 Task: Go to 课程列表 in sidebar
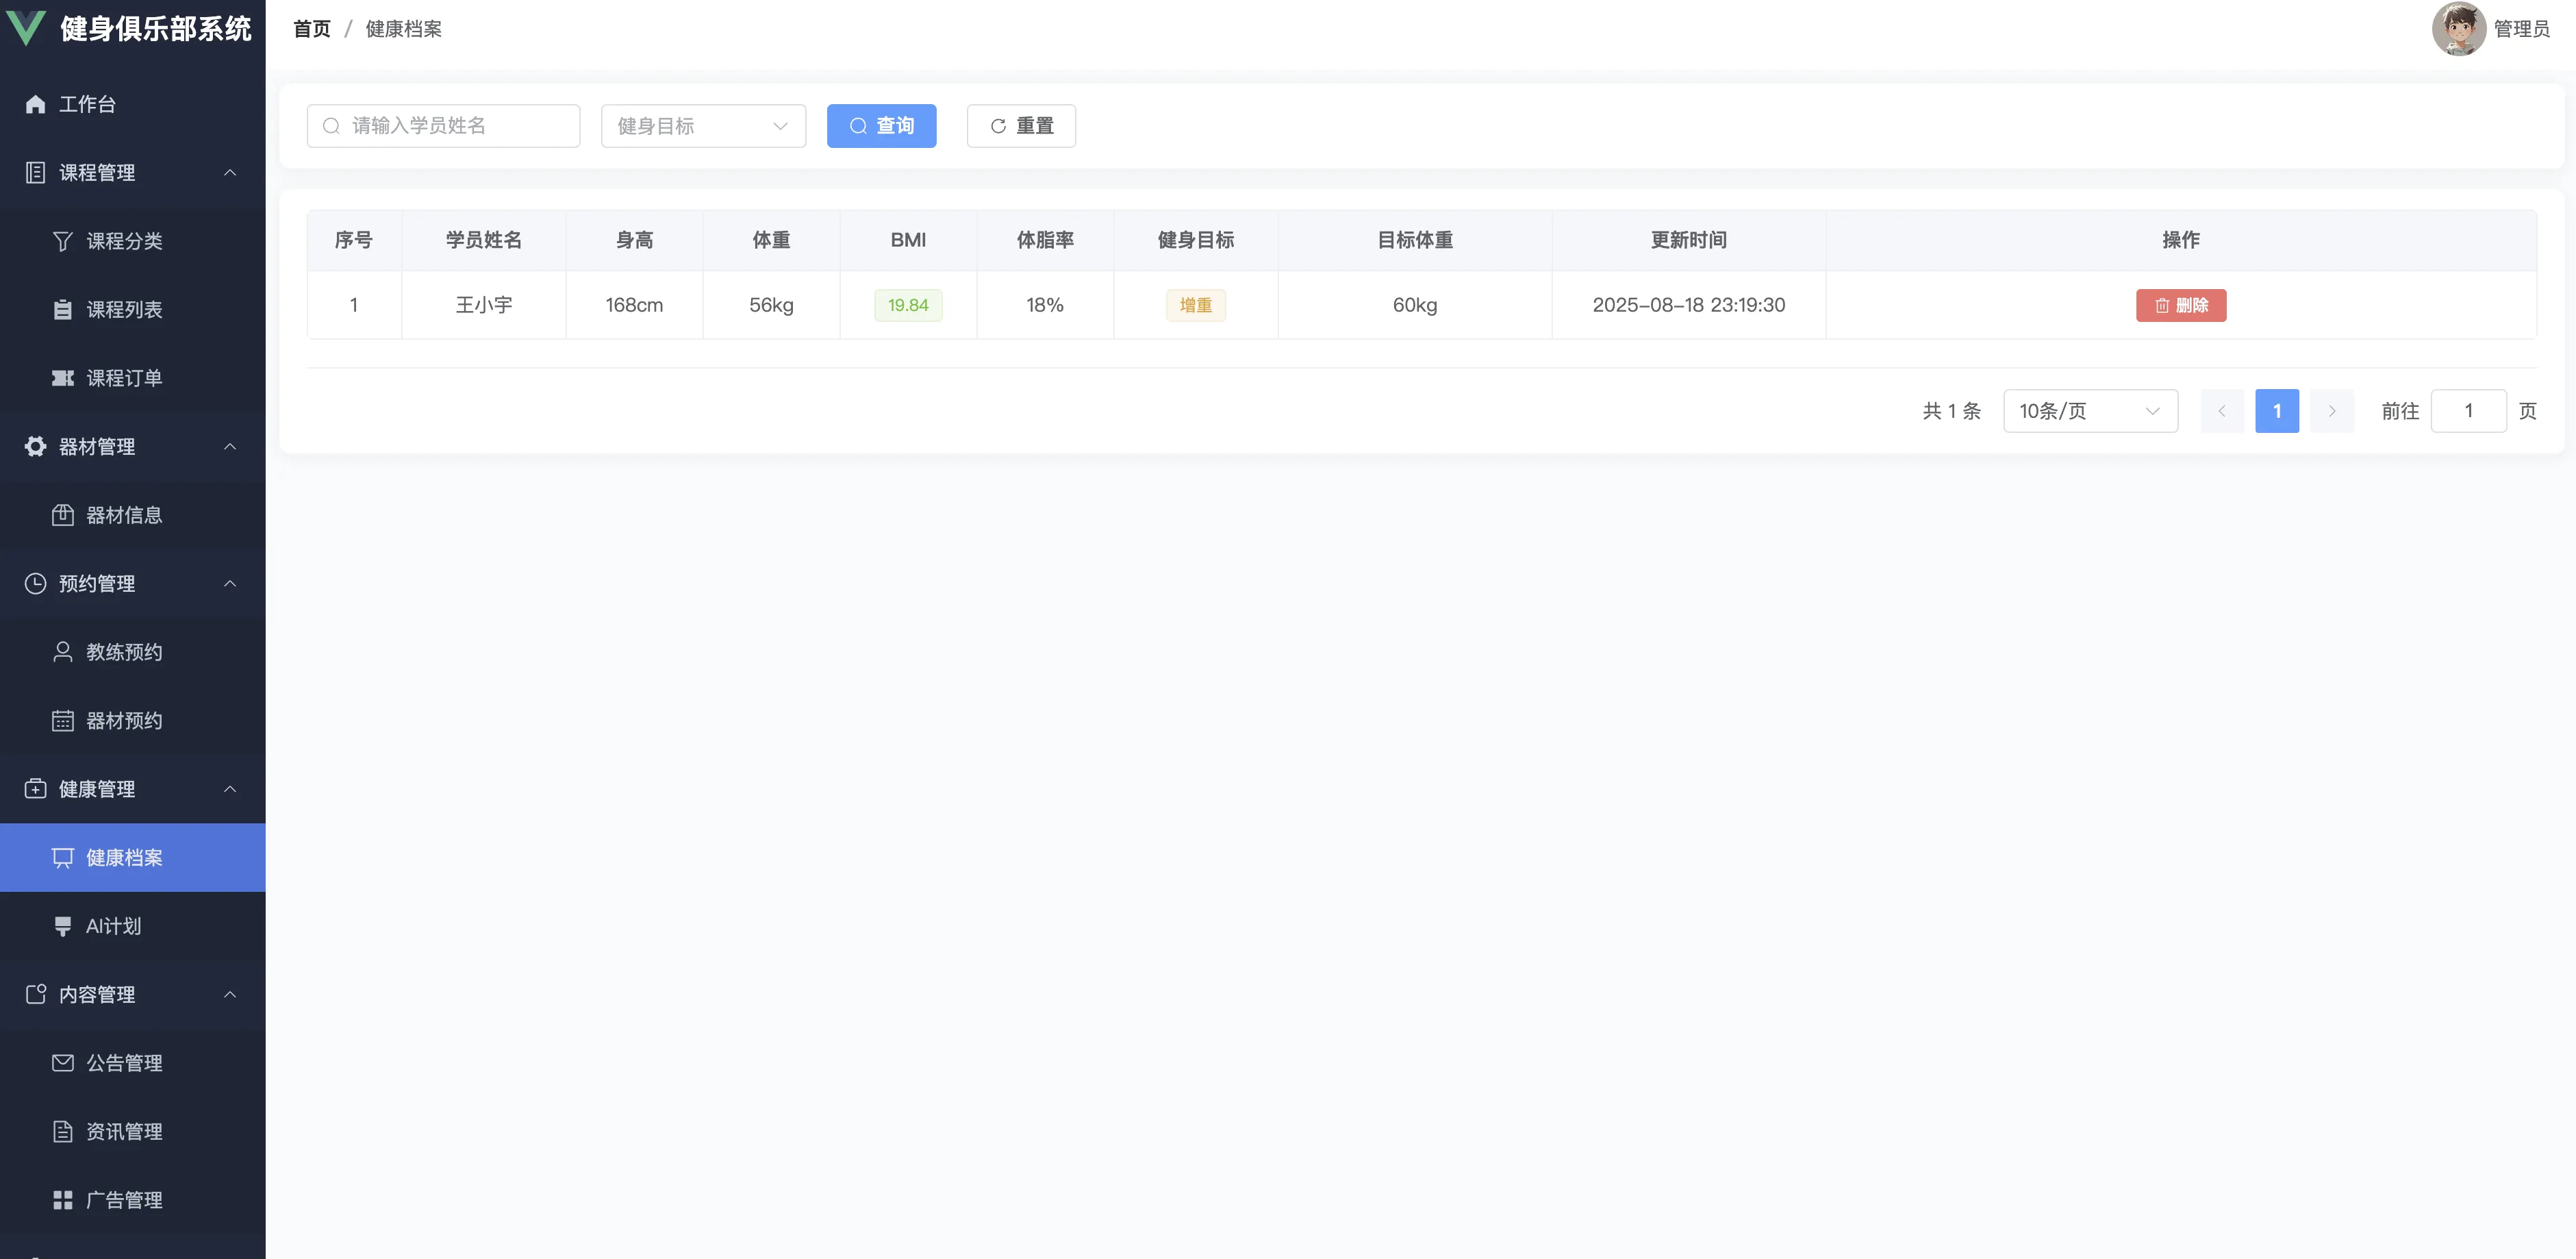pos(124,309)
